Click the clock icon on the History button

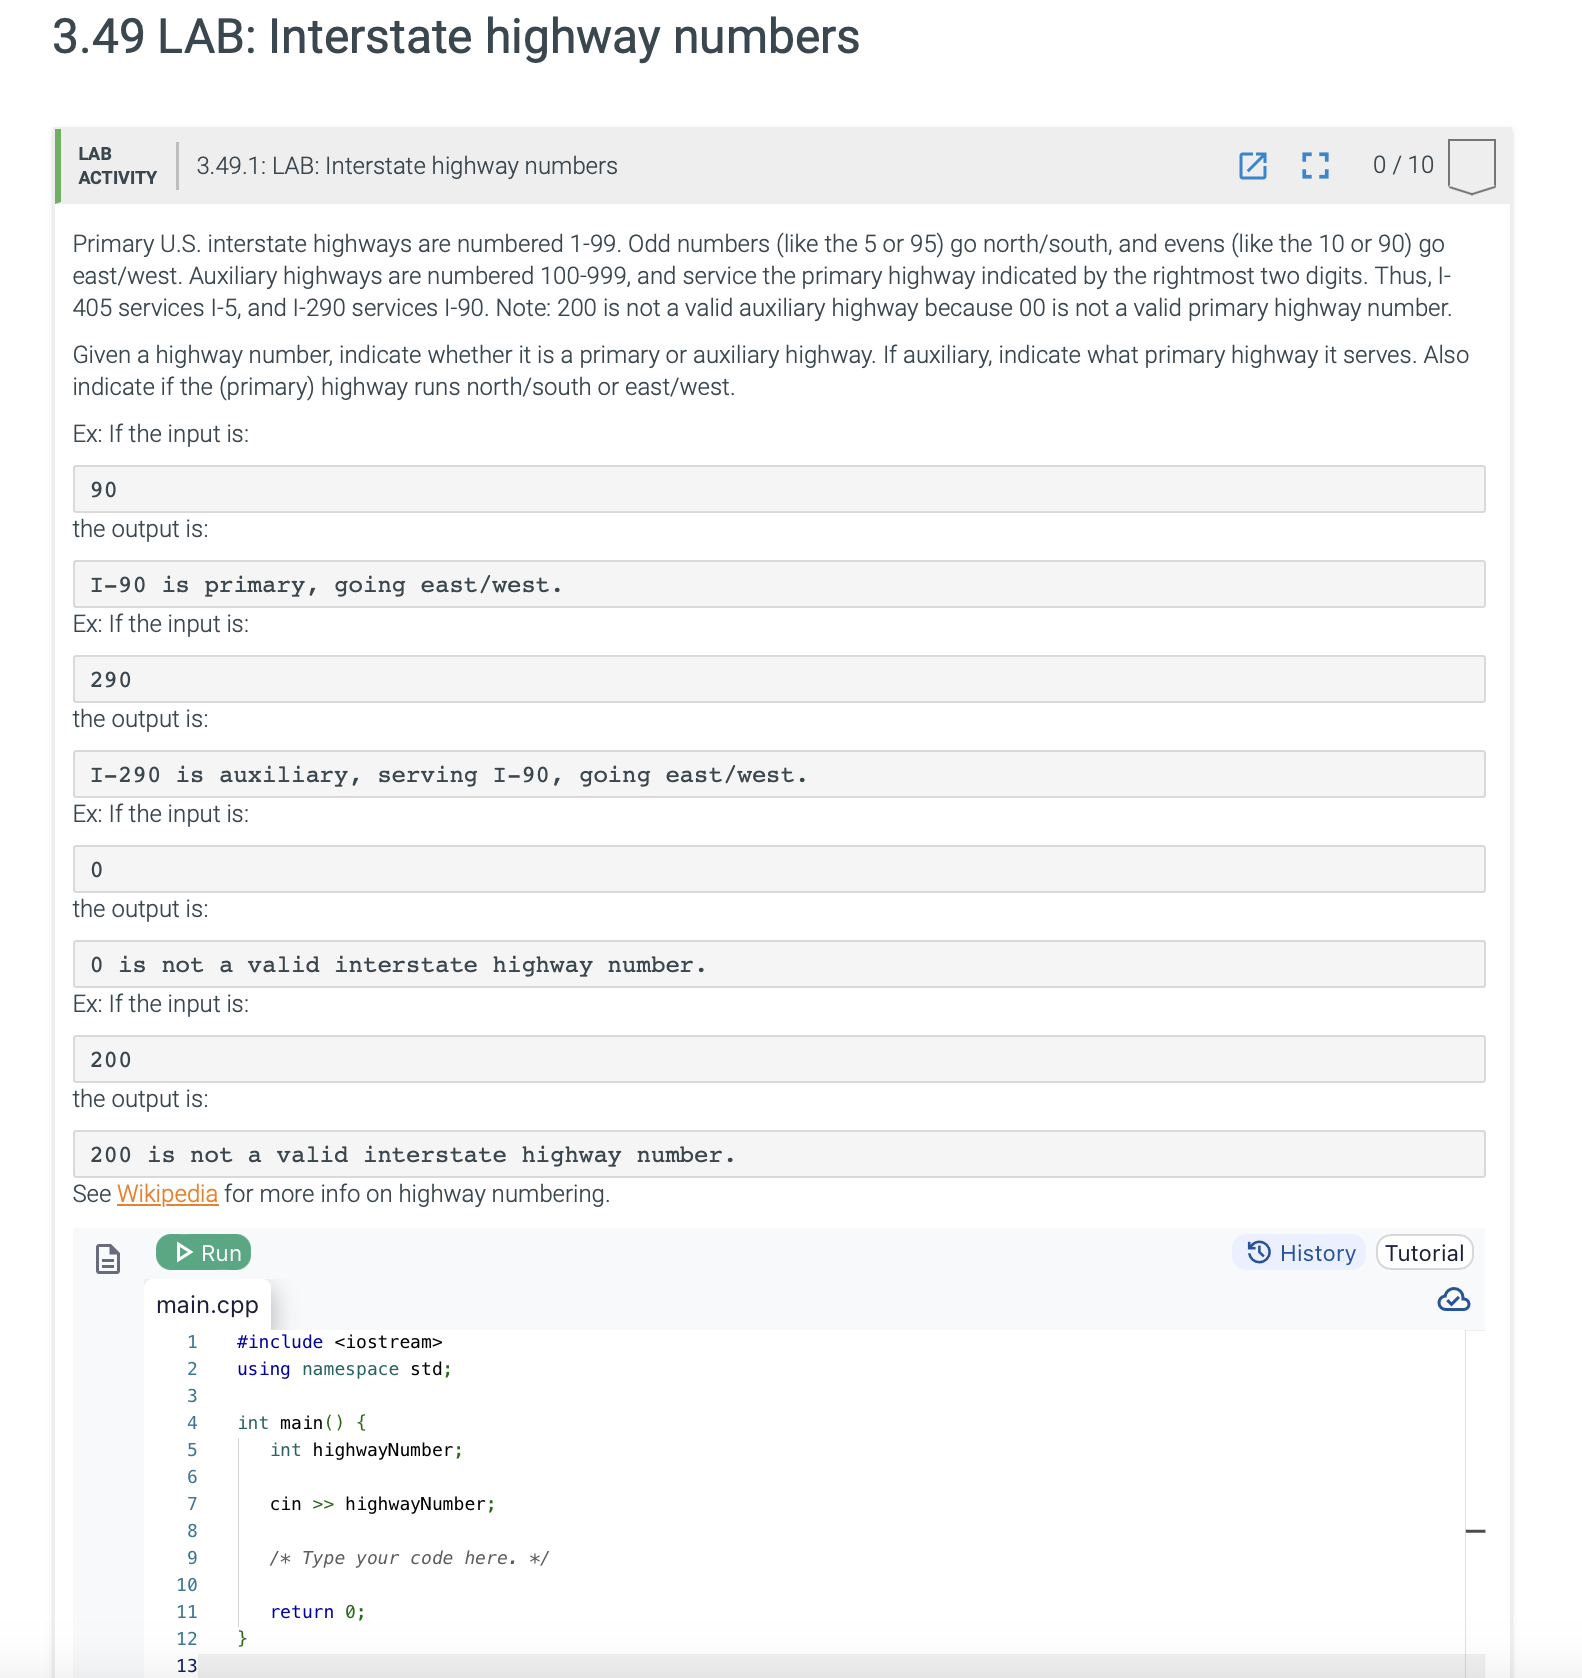[x=1260, y=1252]
